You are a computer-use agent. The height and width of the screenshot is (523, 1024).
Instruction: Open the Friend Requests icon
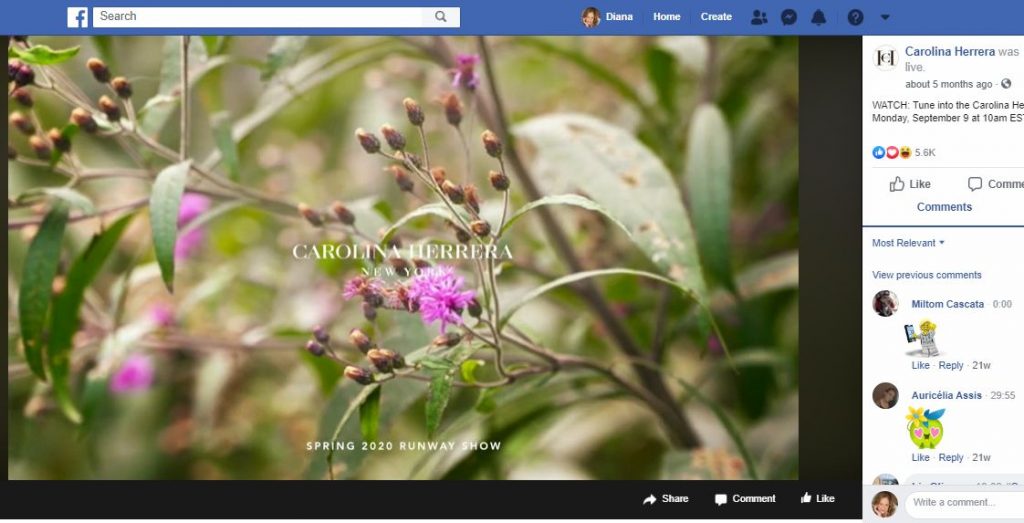[759, 18]
